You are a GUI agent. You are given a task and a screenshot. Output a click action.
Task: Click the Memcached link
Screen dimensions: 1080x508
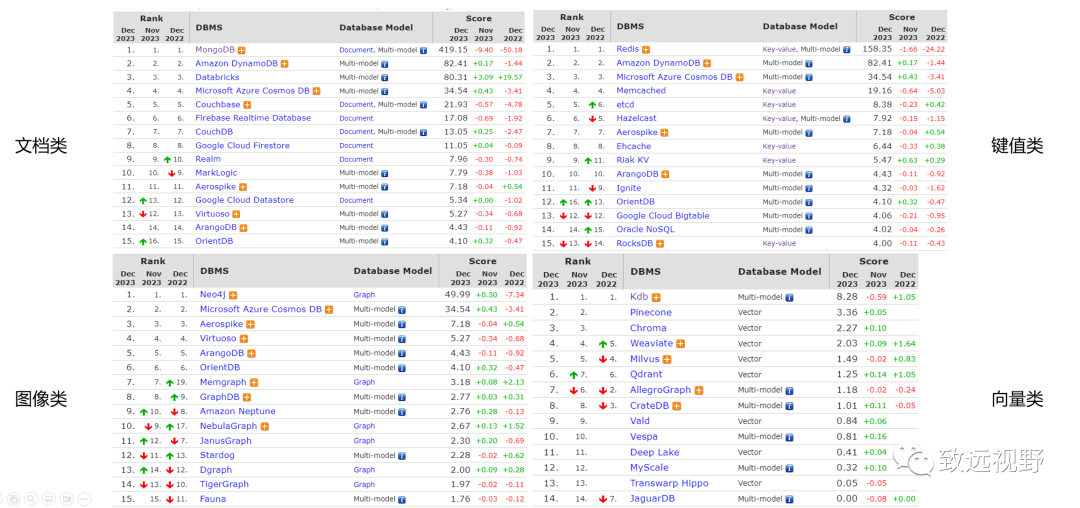[x=641, y=91]
